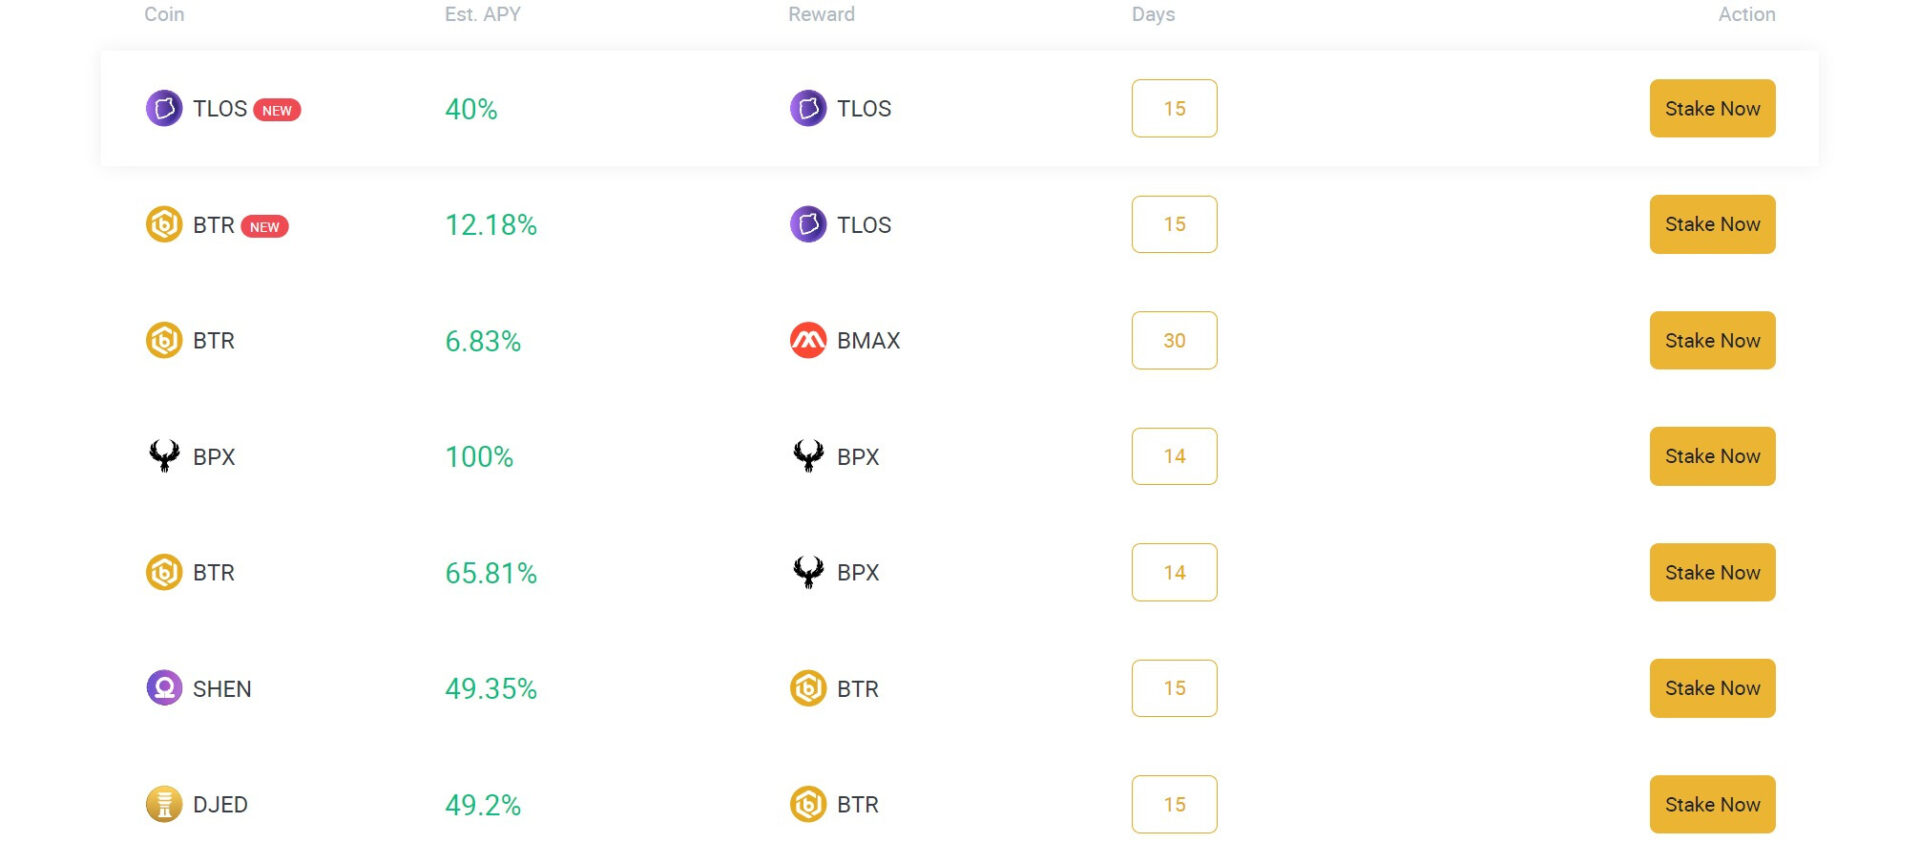1920x864 pixels.
Task: Select the 30 days option for BTR
Action: pyautogui.click(x=1174, y=340)
